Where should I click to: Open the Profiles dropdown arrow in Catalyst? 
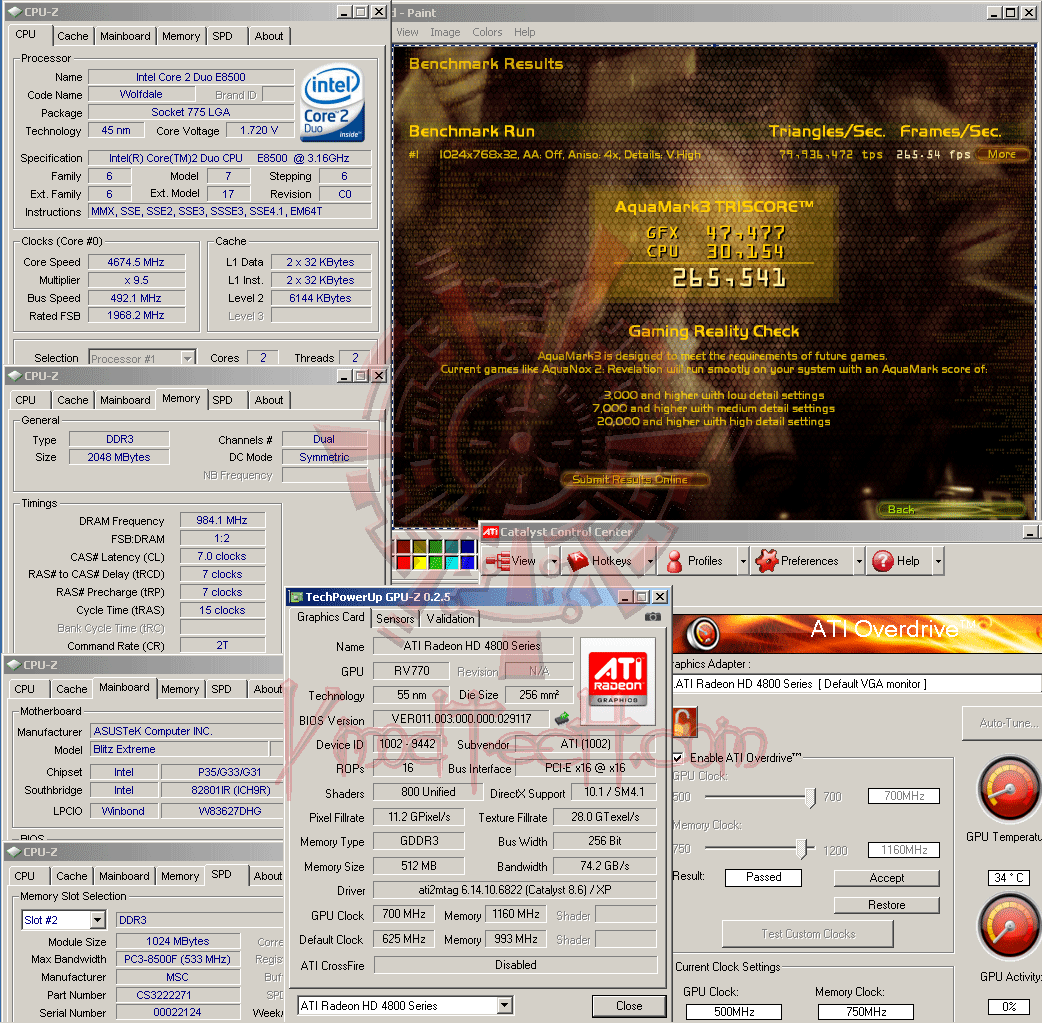pos(743,562)
